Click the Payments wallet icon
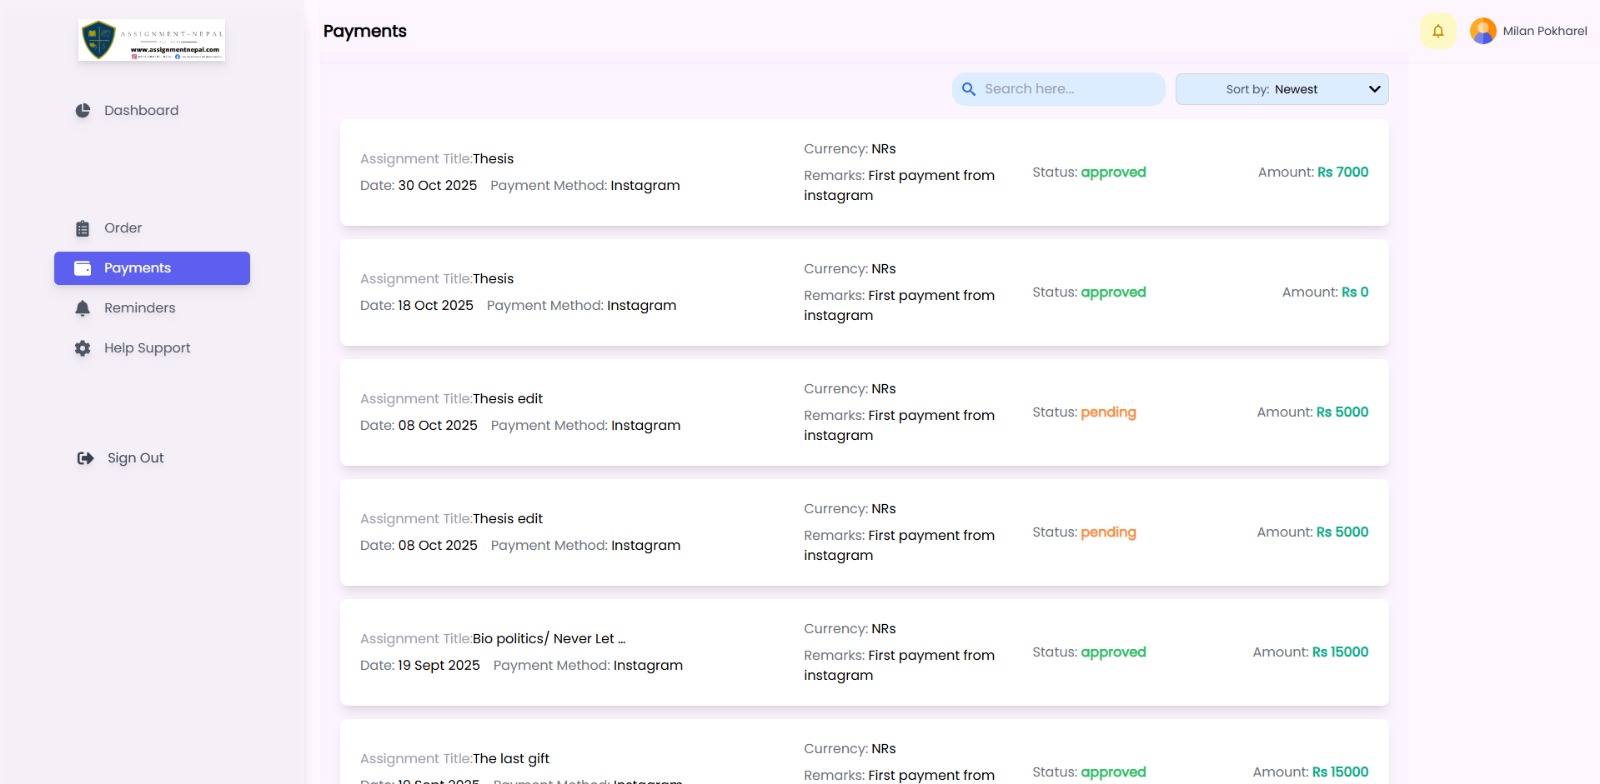This screenshot has width=1600, height=784. pyautogui.click(x=83, y=268)
